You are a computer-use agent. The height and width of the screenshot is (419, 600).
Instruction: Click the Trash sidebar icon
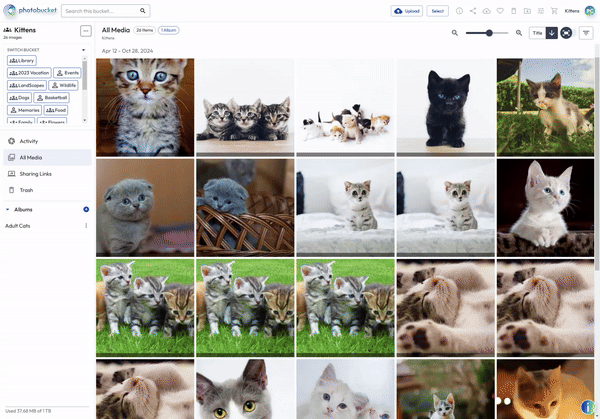coord(11,190)
